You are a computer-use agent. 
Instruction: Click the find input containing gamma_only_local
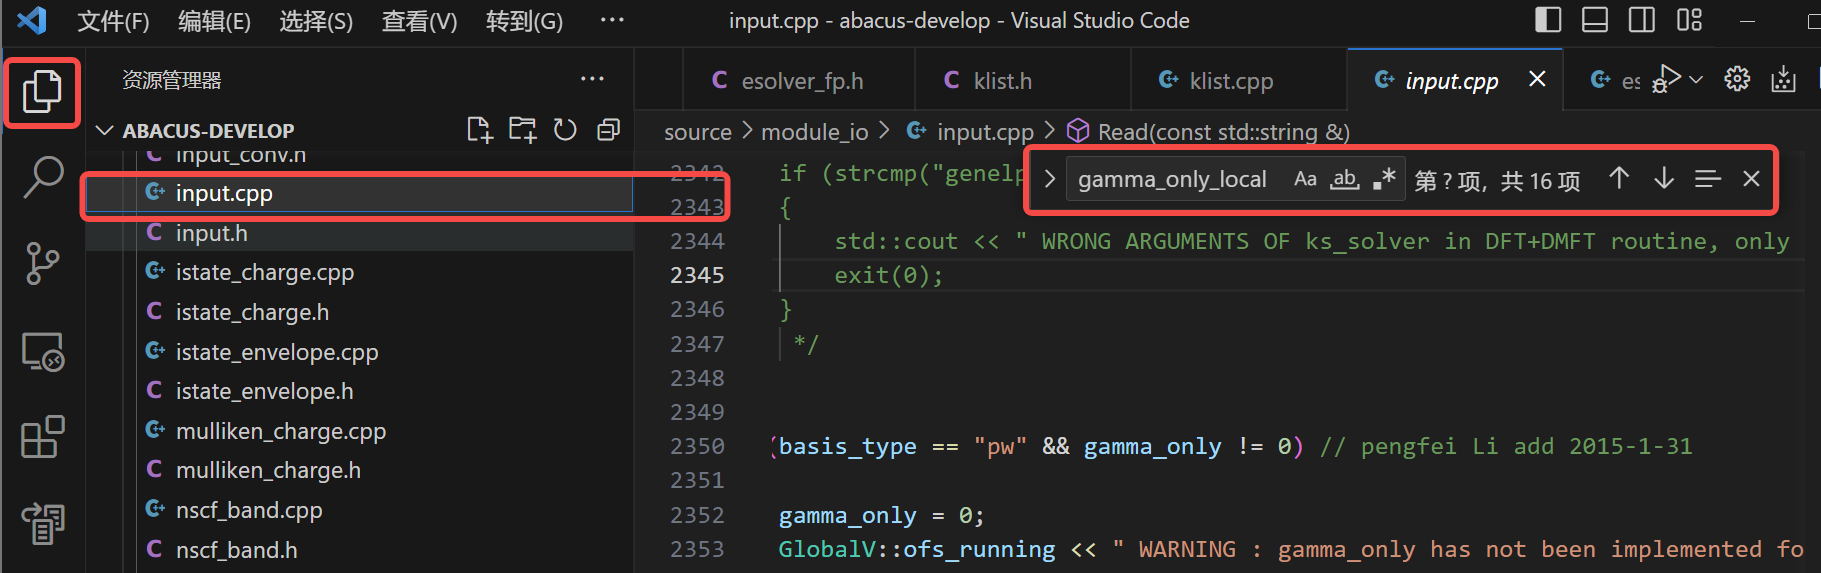(x=1172, y=179)
